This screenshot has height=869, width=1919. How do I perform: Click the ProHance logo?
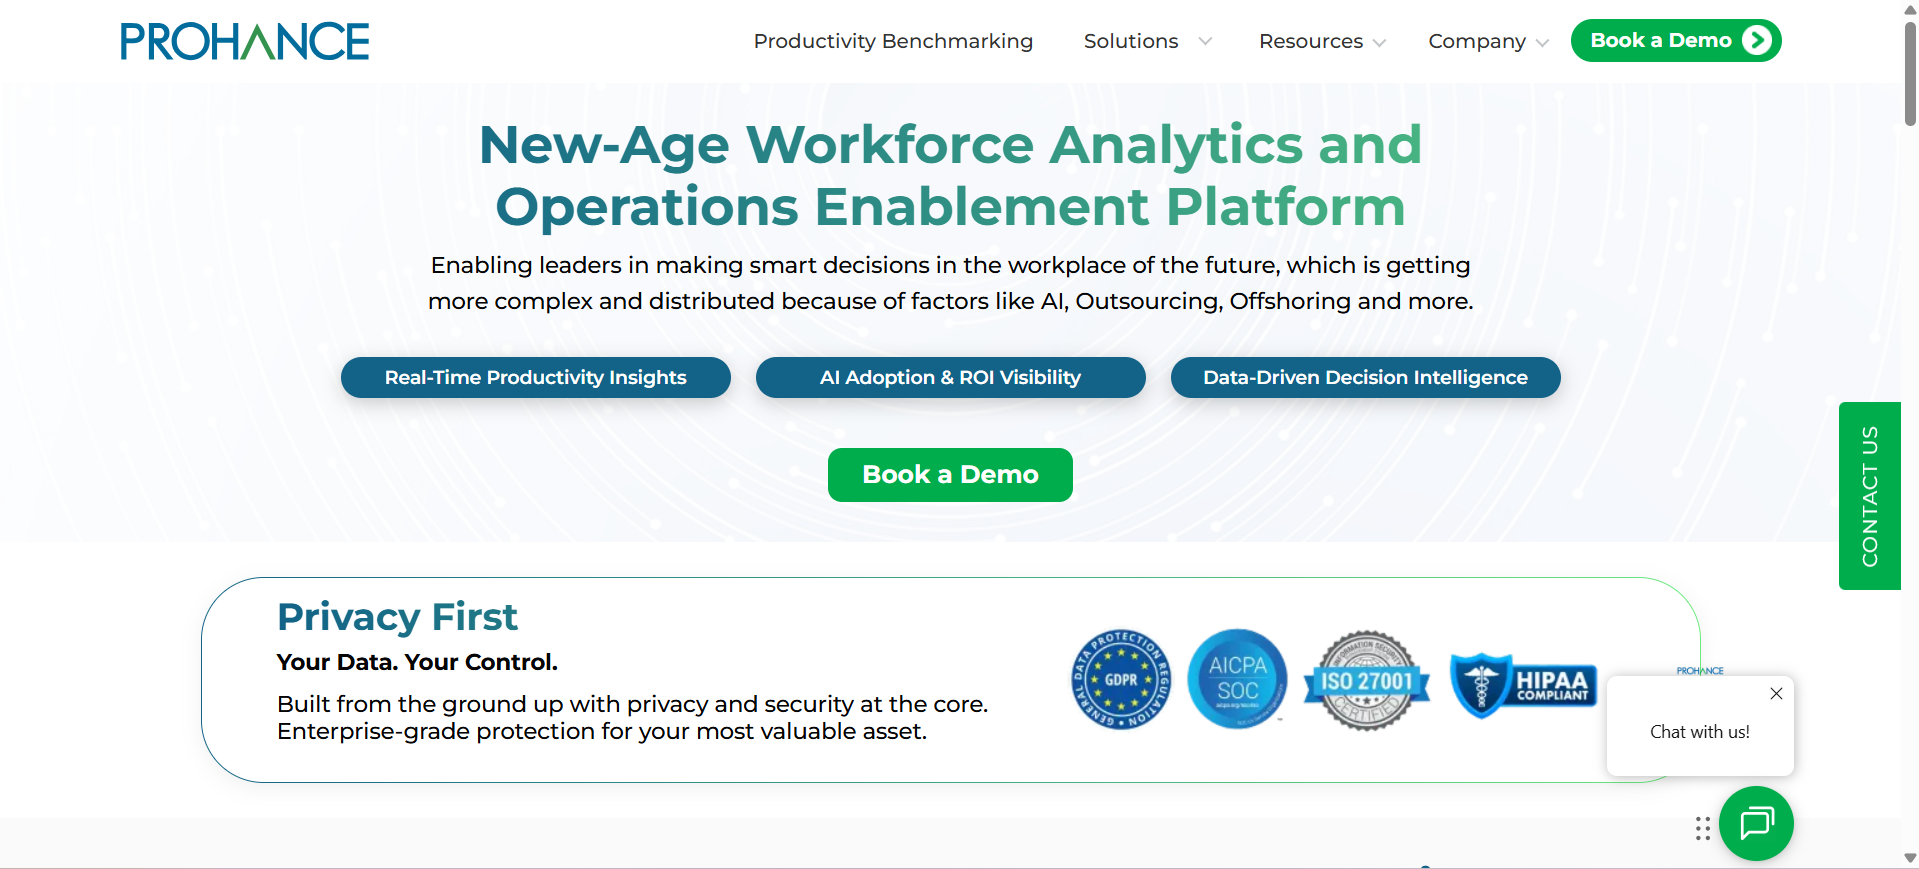(245, 42)
